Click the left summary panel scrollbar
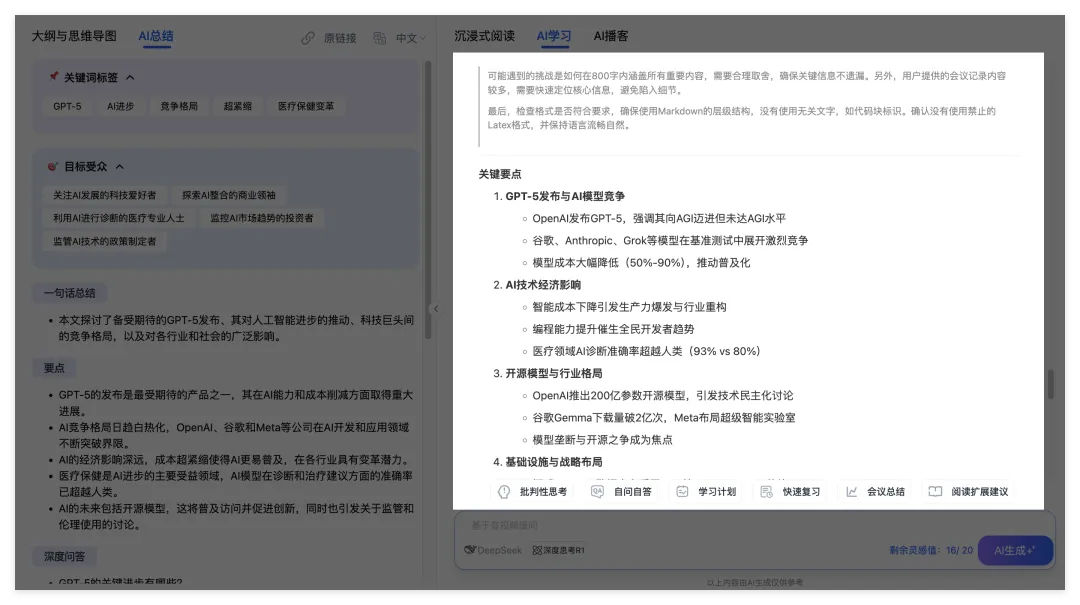 coord(428,200)
